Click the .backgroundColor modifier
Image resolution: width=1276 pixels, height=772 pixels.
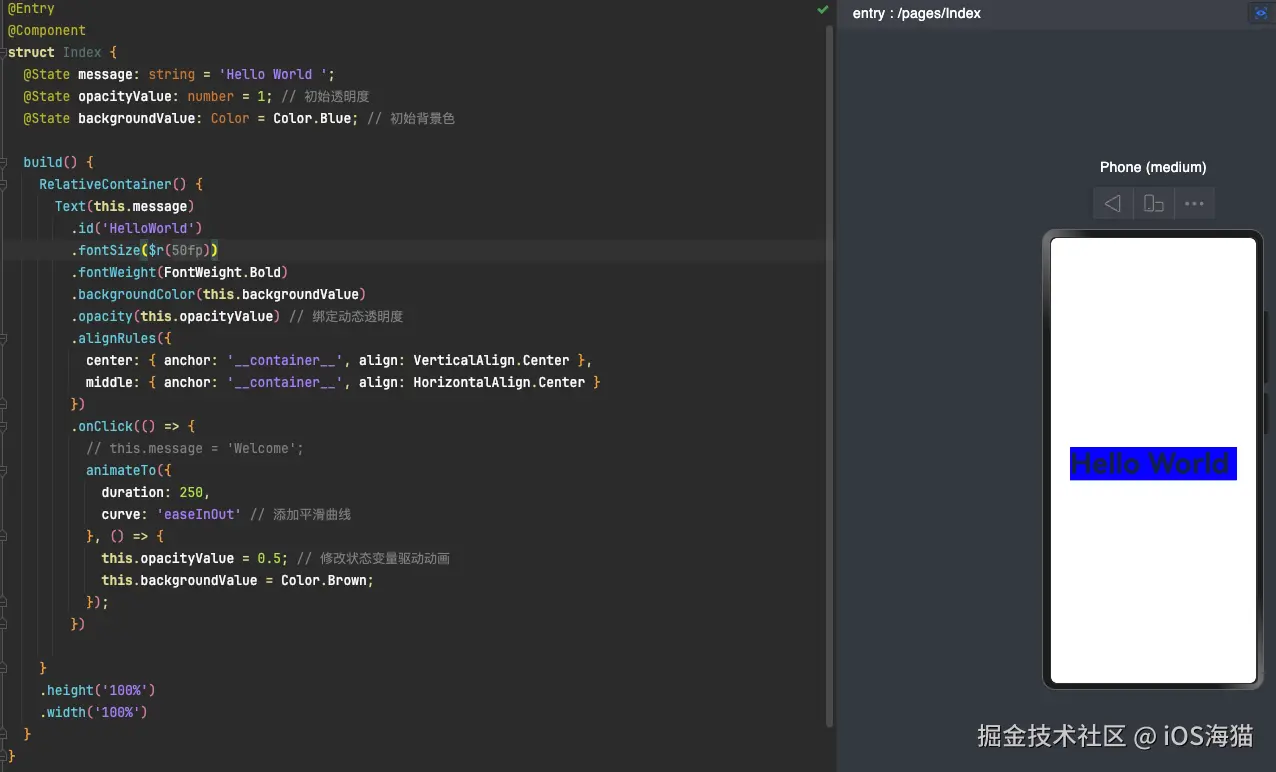tap(132, 294)
